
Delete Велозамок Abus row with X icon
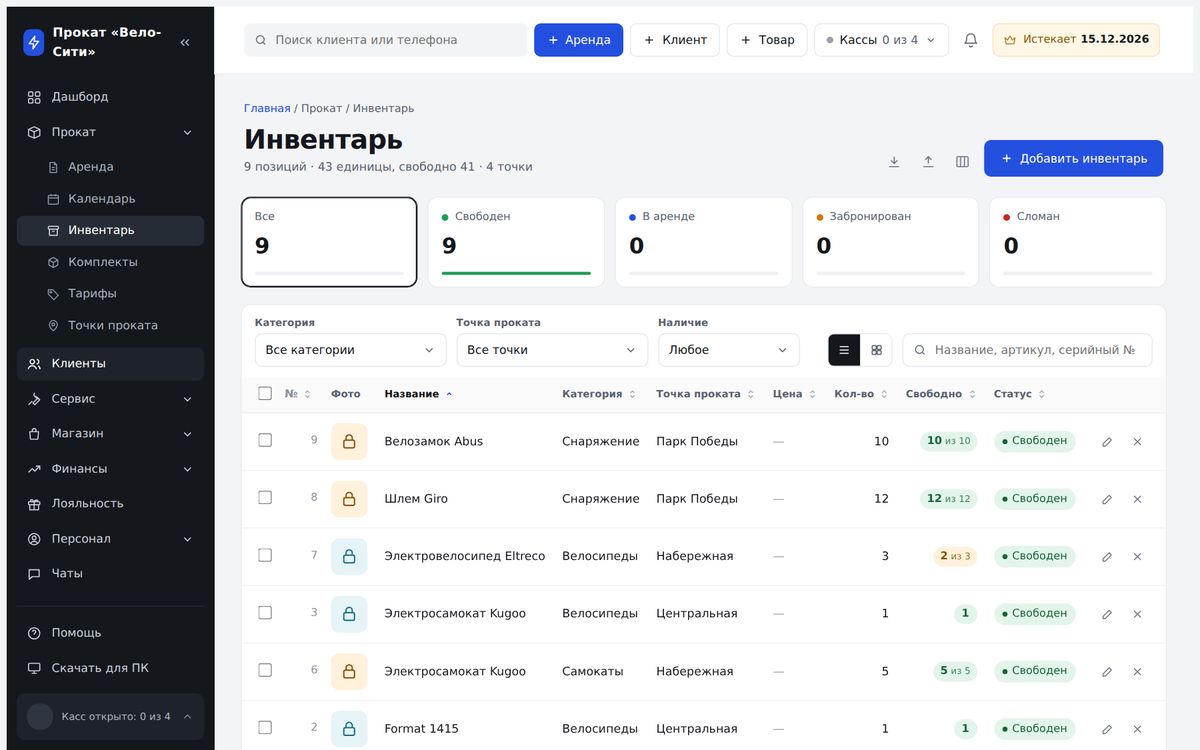pyautogui.click(x=1137, y=441)
